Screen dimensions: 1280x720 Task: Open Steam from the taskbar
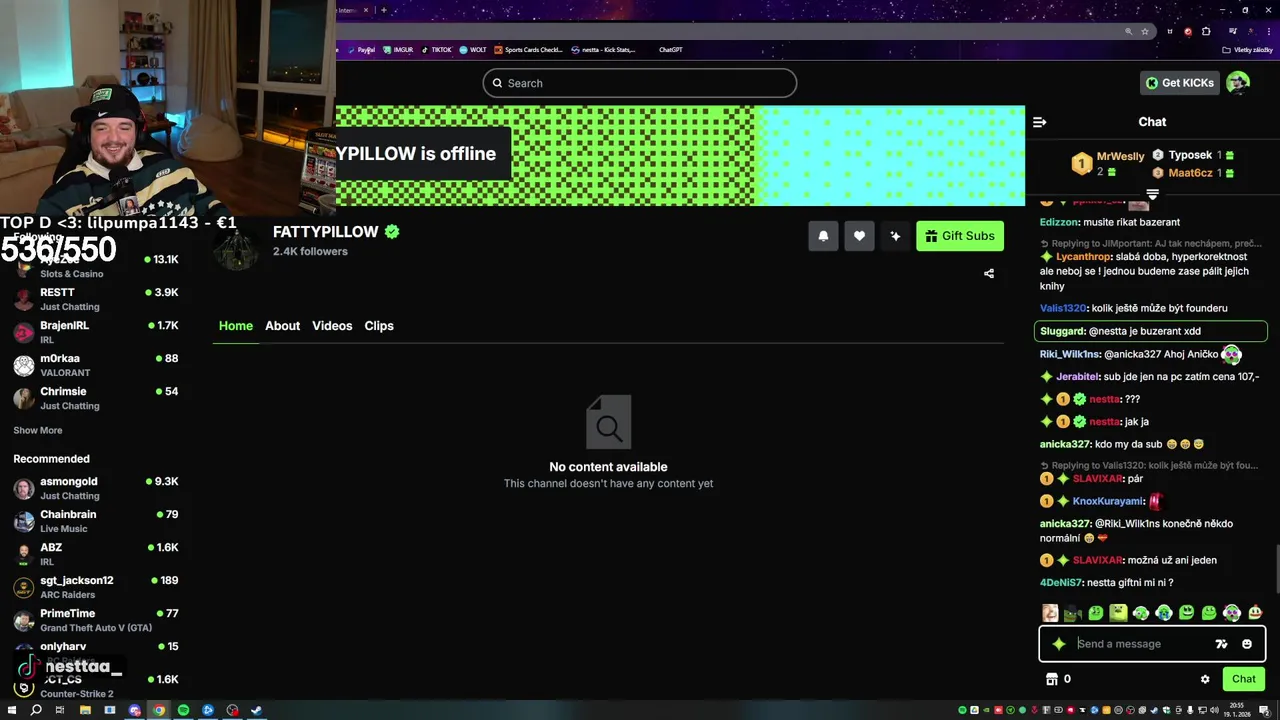(256, 710)
